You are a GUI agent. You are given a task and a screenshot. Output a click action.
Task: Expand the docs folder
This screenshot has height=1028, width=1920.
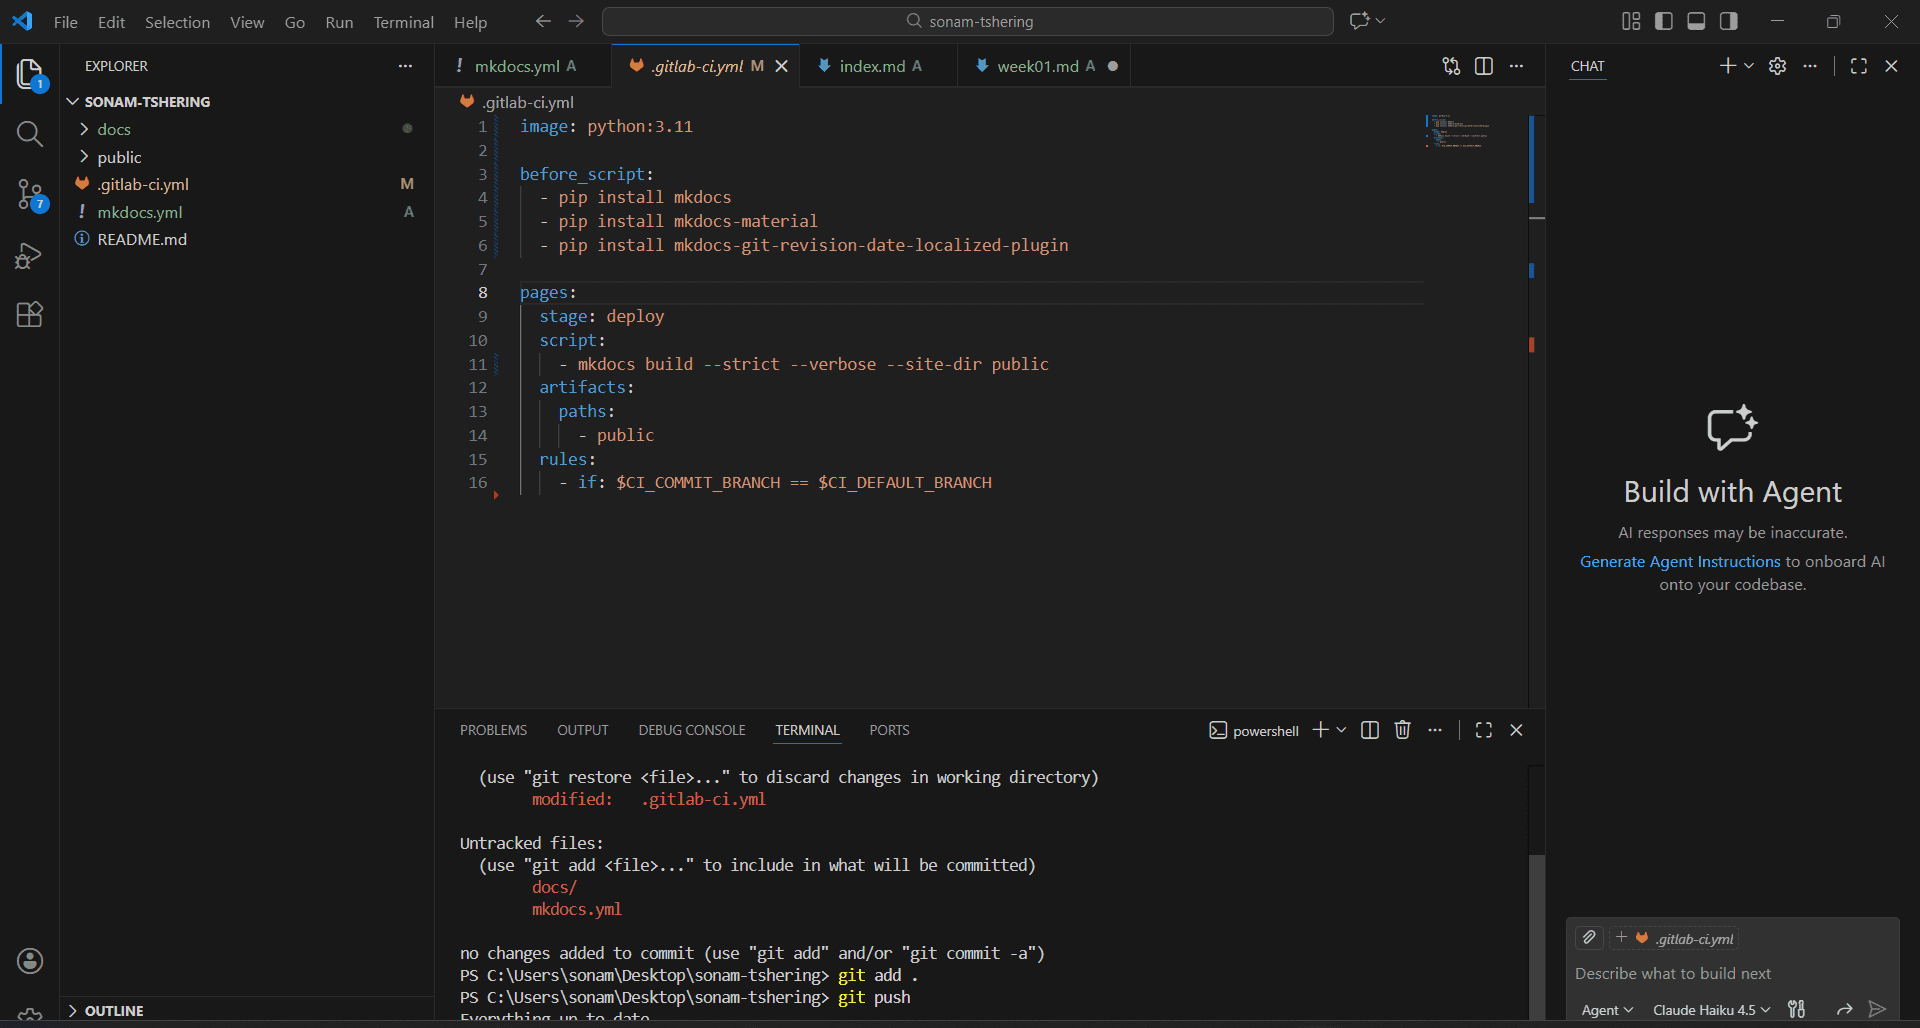[114, 129]
